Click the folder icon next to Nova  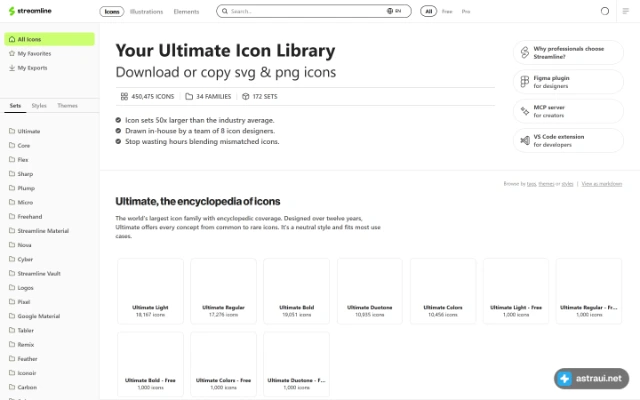pos(12,244)
